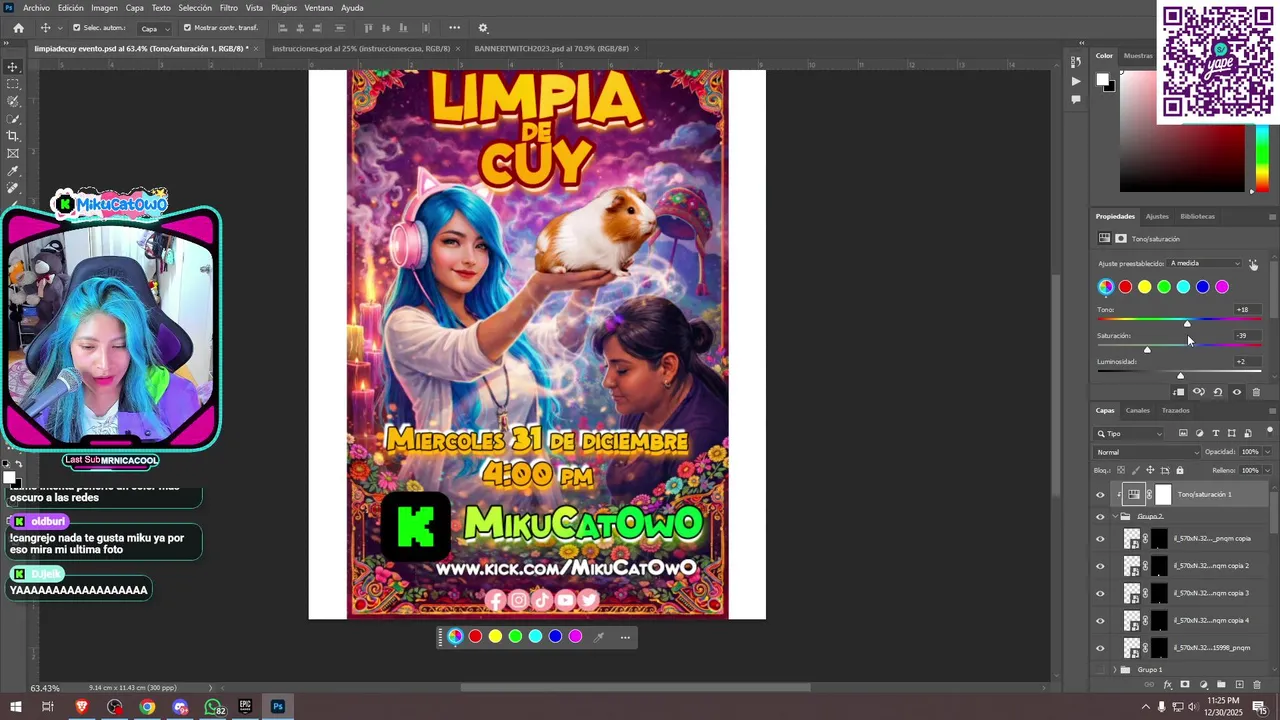Filter layers by pixel layer icon
1280x720 pixels.
point(1183,433)
